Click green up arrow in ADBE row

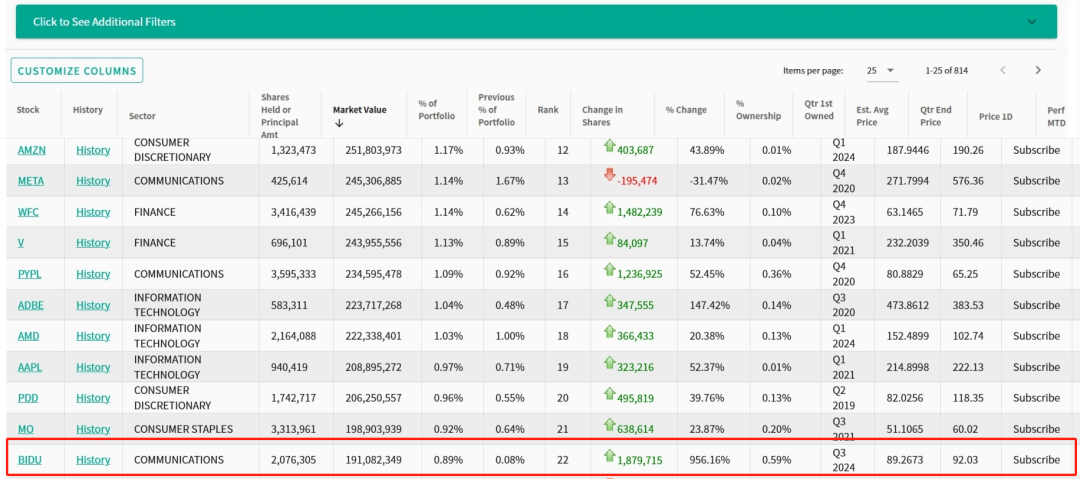tap(609, 301)
